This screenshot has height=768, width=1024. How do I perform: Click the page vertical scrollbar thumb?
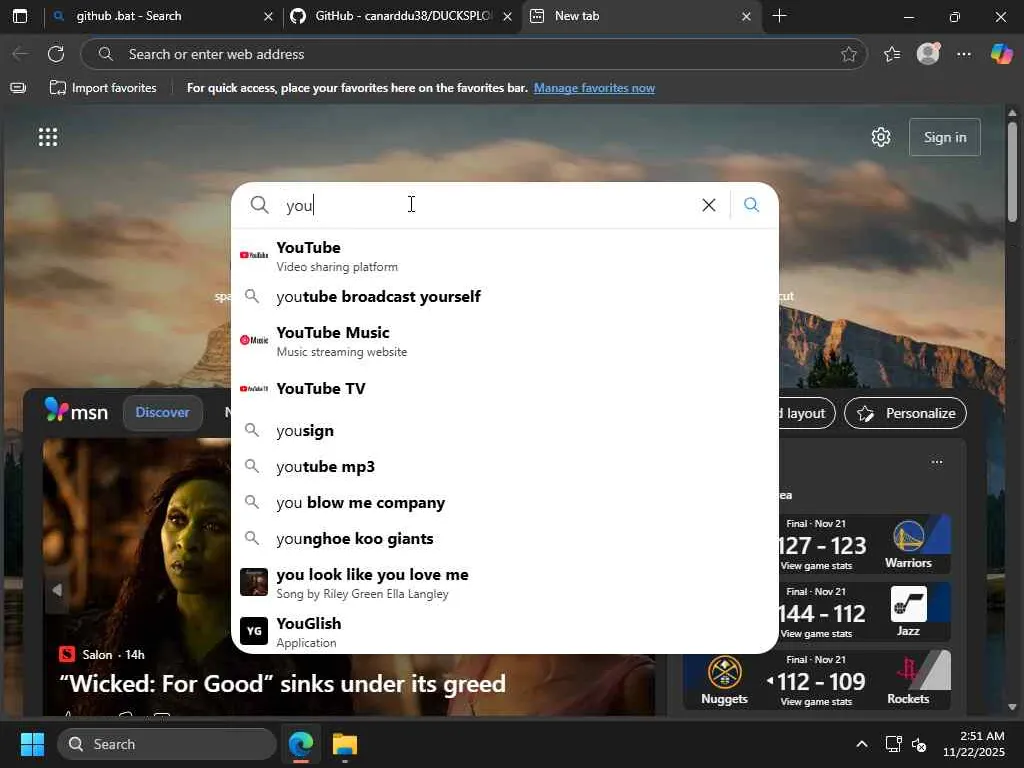click(x=1012, y=172)
